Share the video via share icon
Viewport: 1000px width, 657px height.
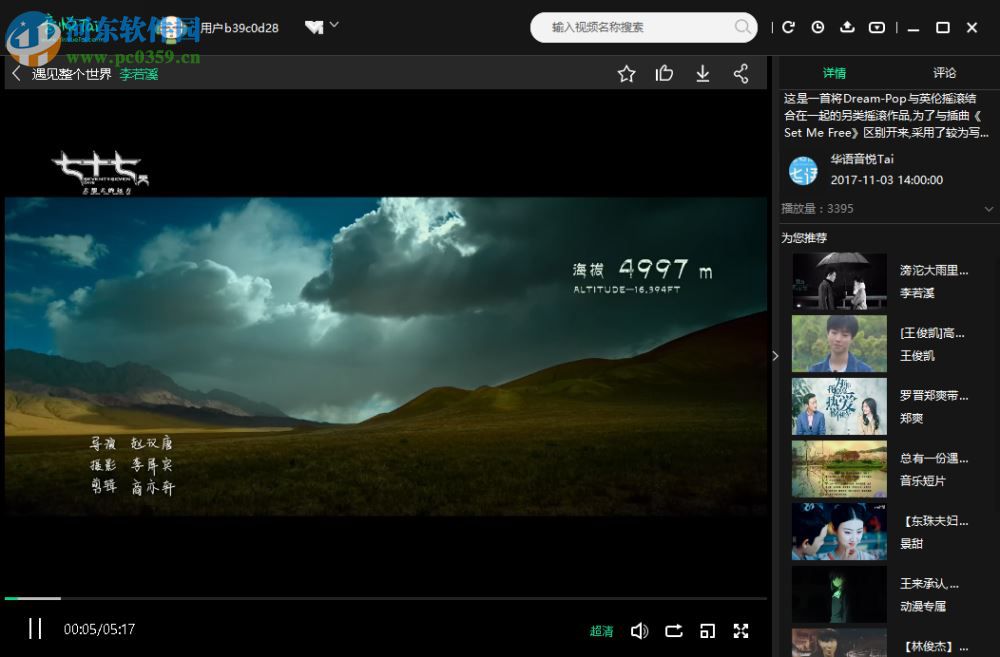click(x=741, y=73)
